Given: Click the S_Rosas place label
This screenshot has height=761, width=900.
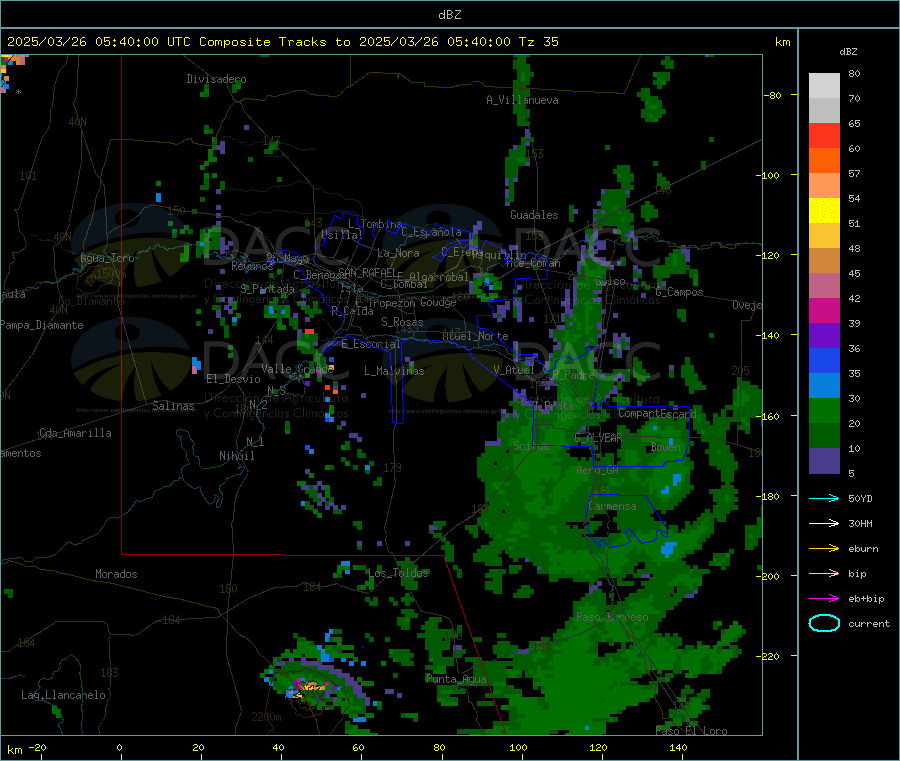Looking at the screenshot, I should (x=402, y=322).
